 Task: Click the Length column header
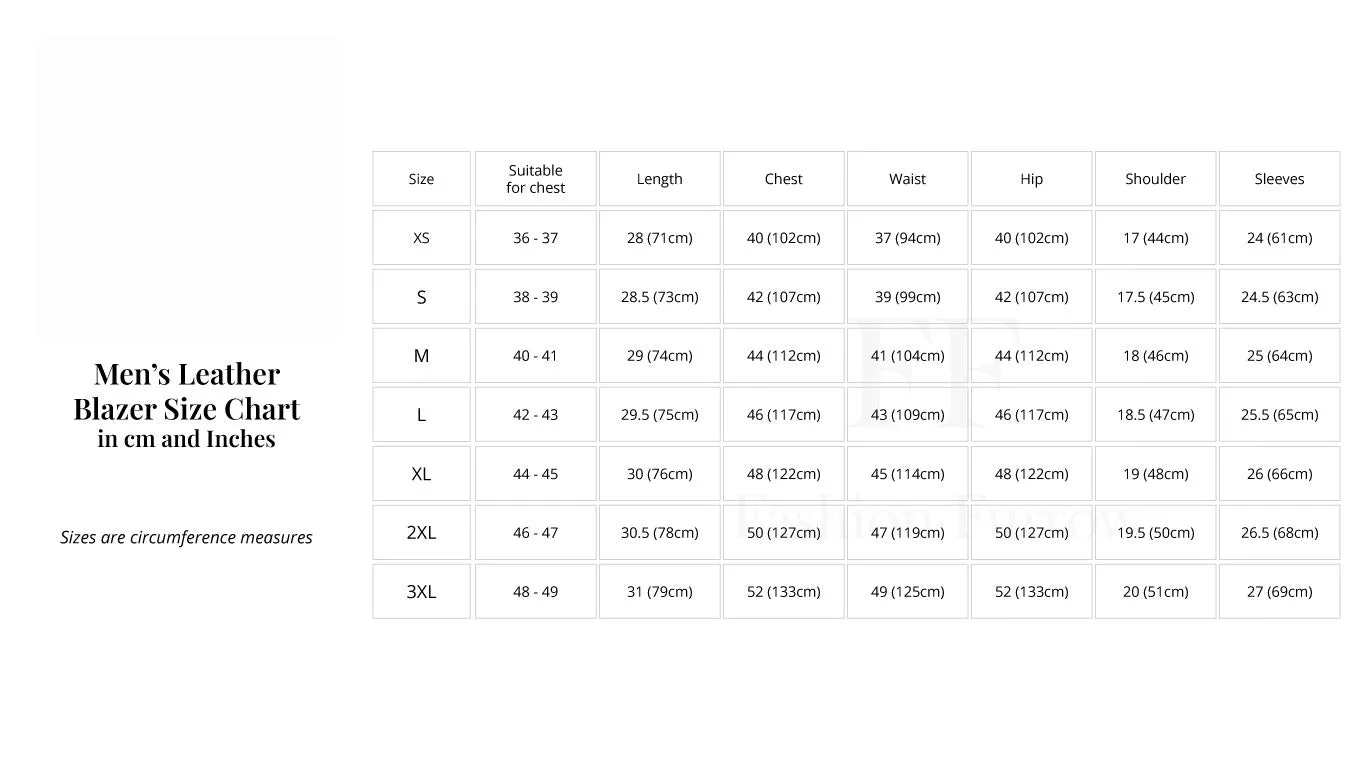coord(659,179)
